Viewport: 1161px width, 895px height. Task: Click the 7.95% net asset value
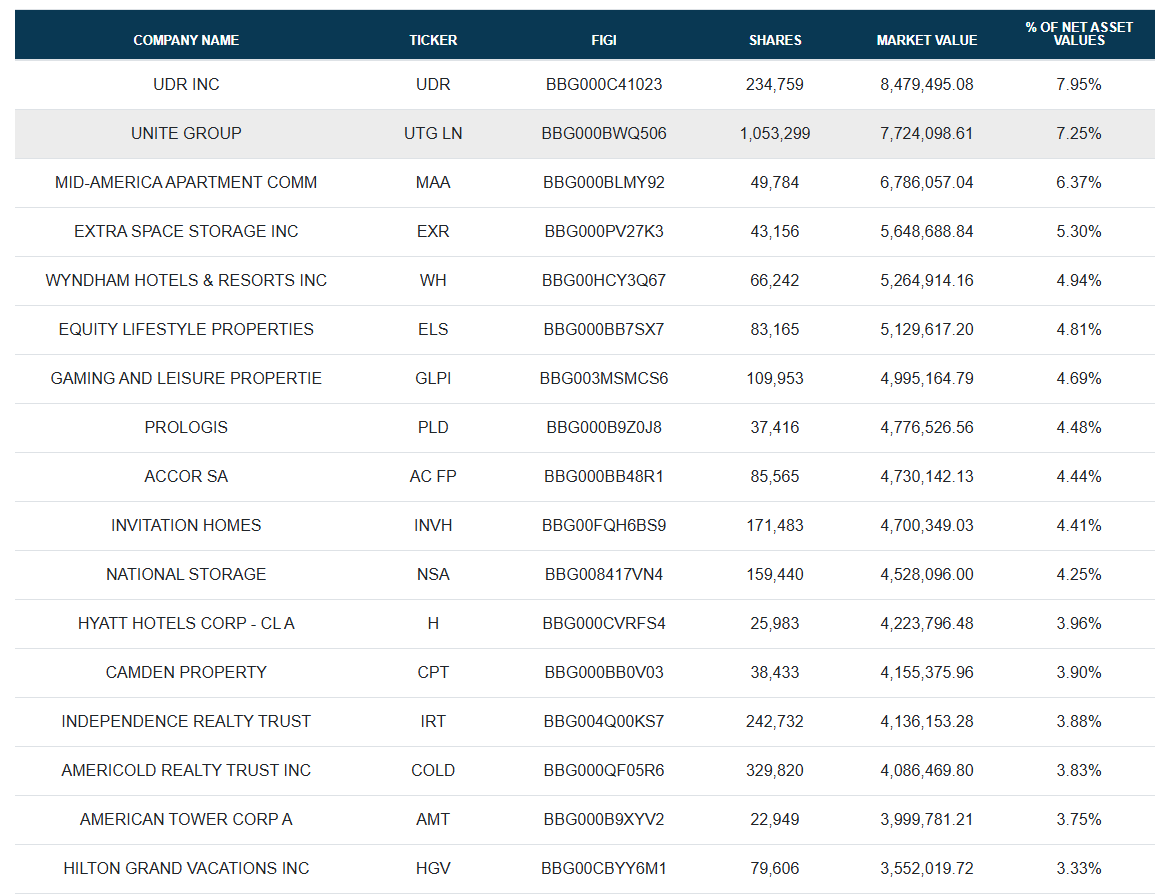1079,84
